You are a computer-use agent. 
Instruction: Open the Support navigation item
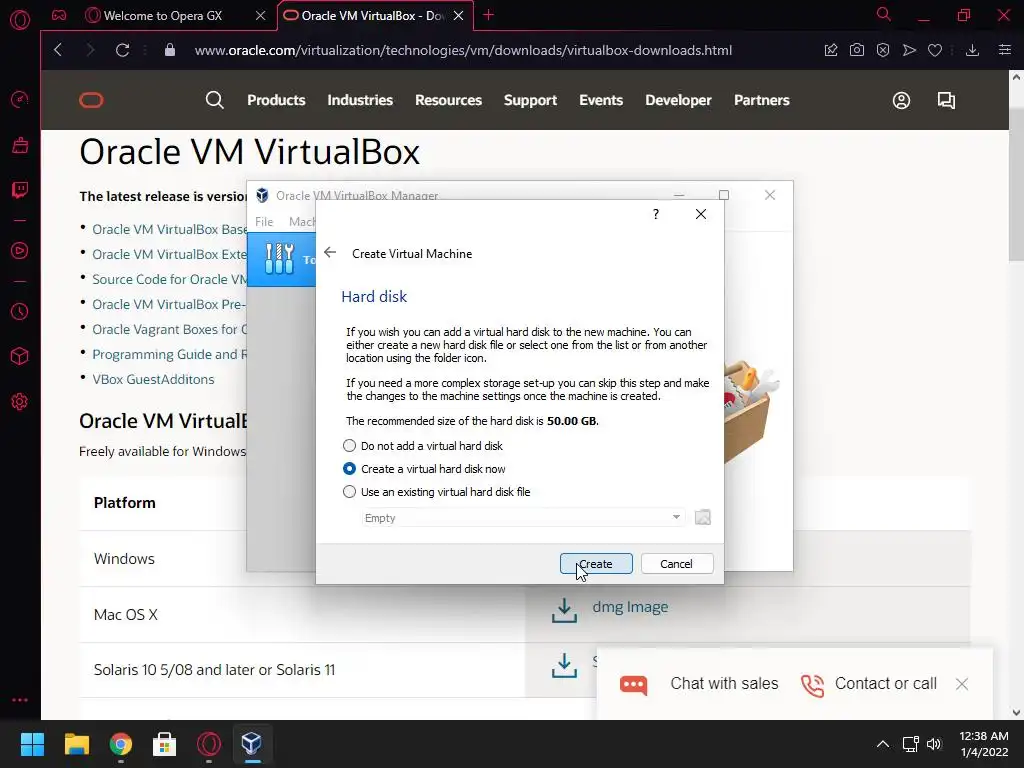530,100
